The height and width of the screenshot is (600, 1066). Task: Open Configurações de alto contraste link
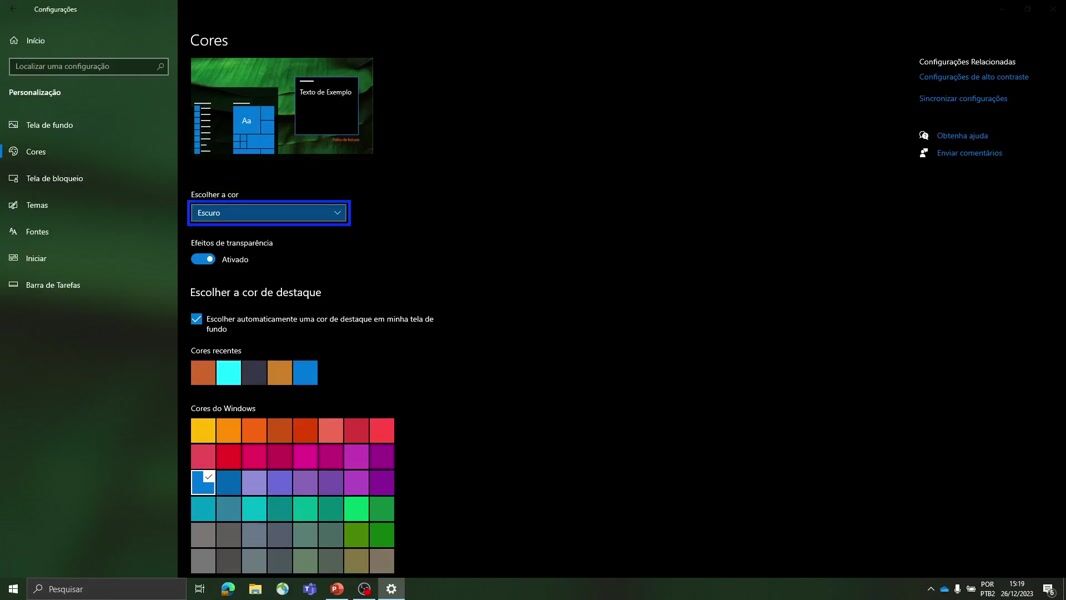point(973,77)
